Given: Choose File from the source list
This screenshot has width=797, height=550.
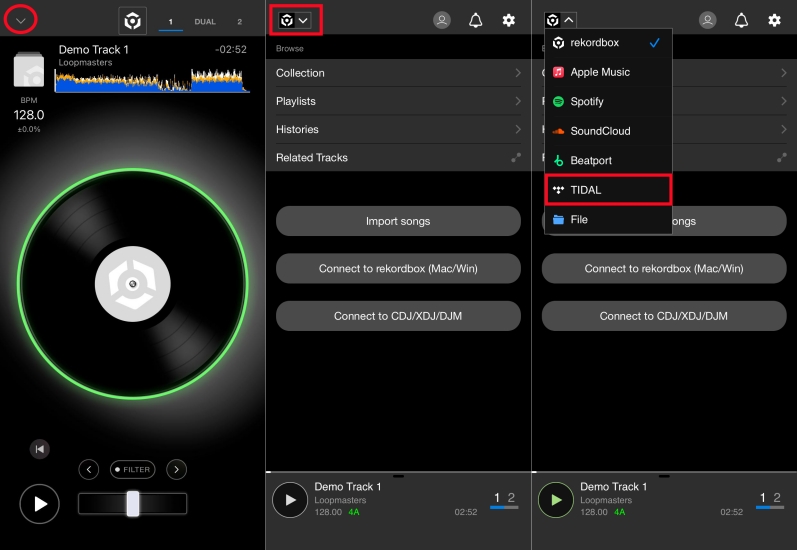Looking at the screenshot, I should [x=608, y=220].
